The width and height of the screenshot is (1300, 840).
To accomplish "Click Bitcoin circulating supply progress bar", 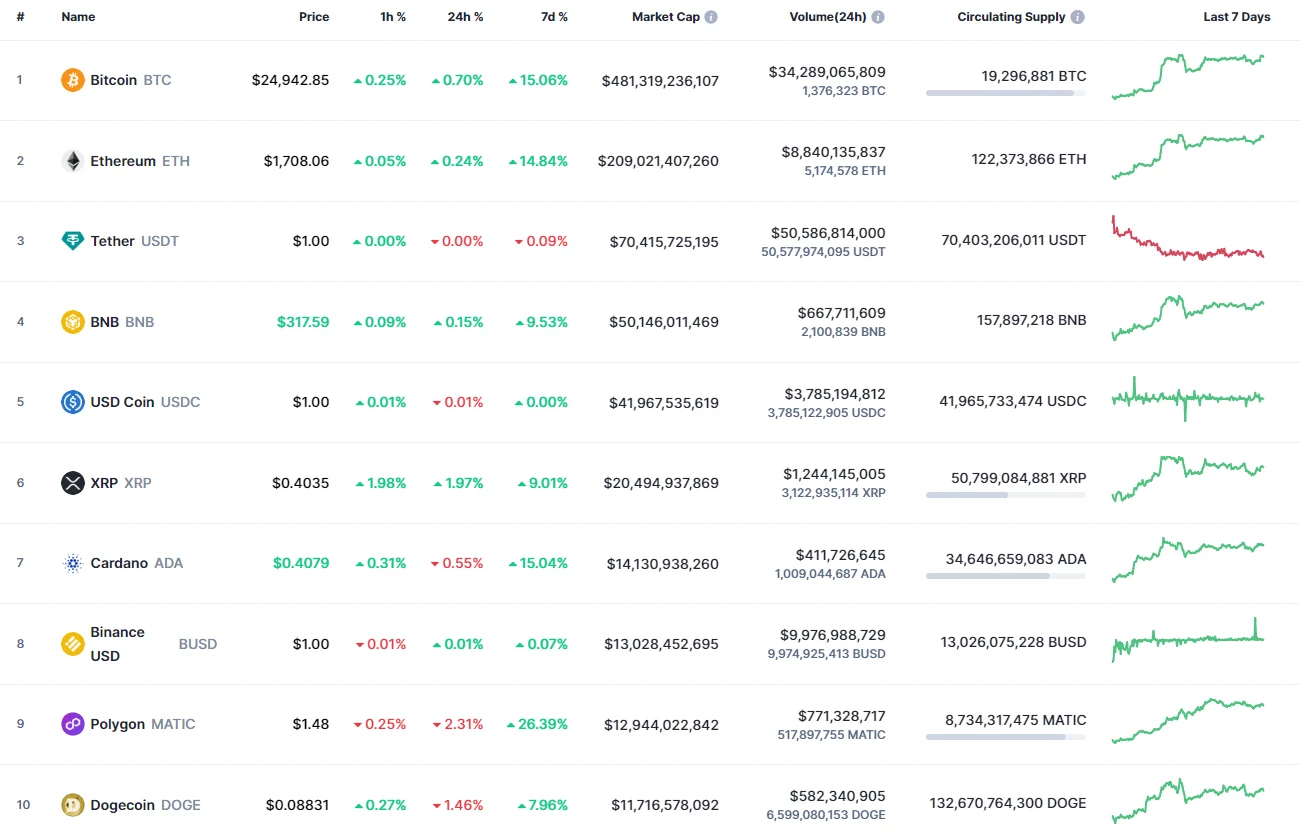I will (1006, 93).
